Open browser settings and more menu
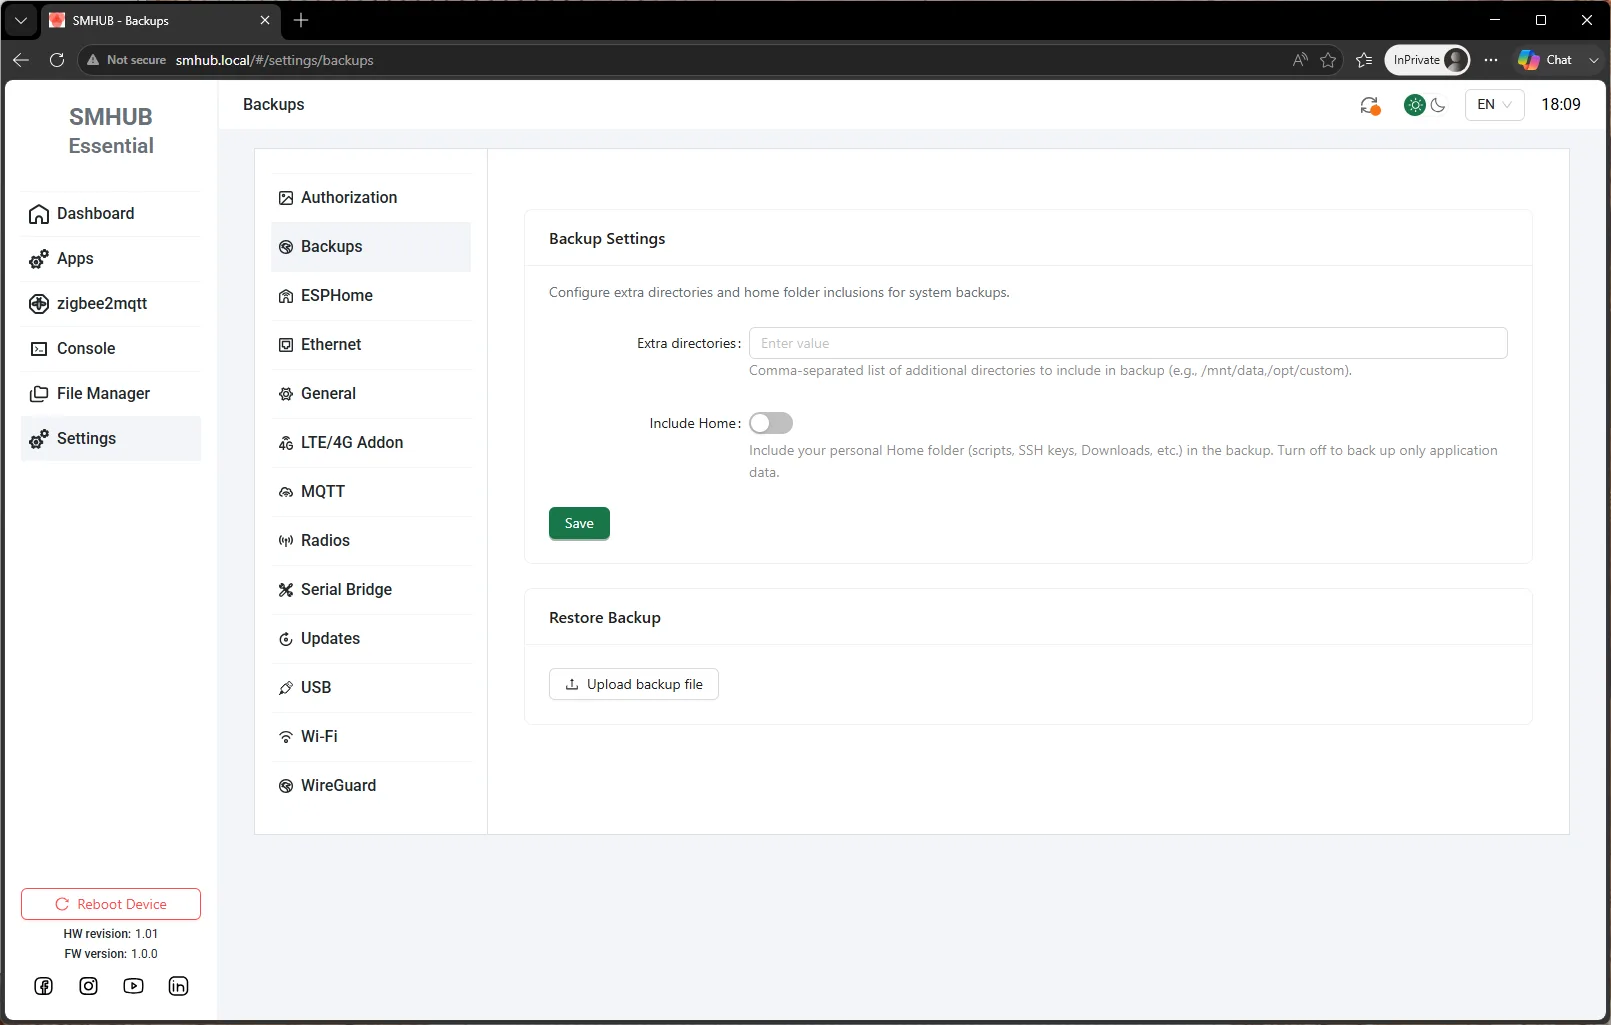Viewport: 1611px width, 1025px height. (x=1491, y=60)
